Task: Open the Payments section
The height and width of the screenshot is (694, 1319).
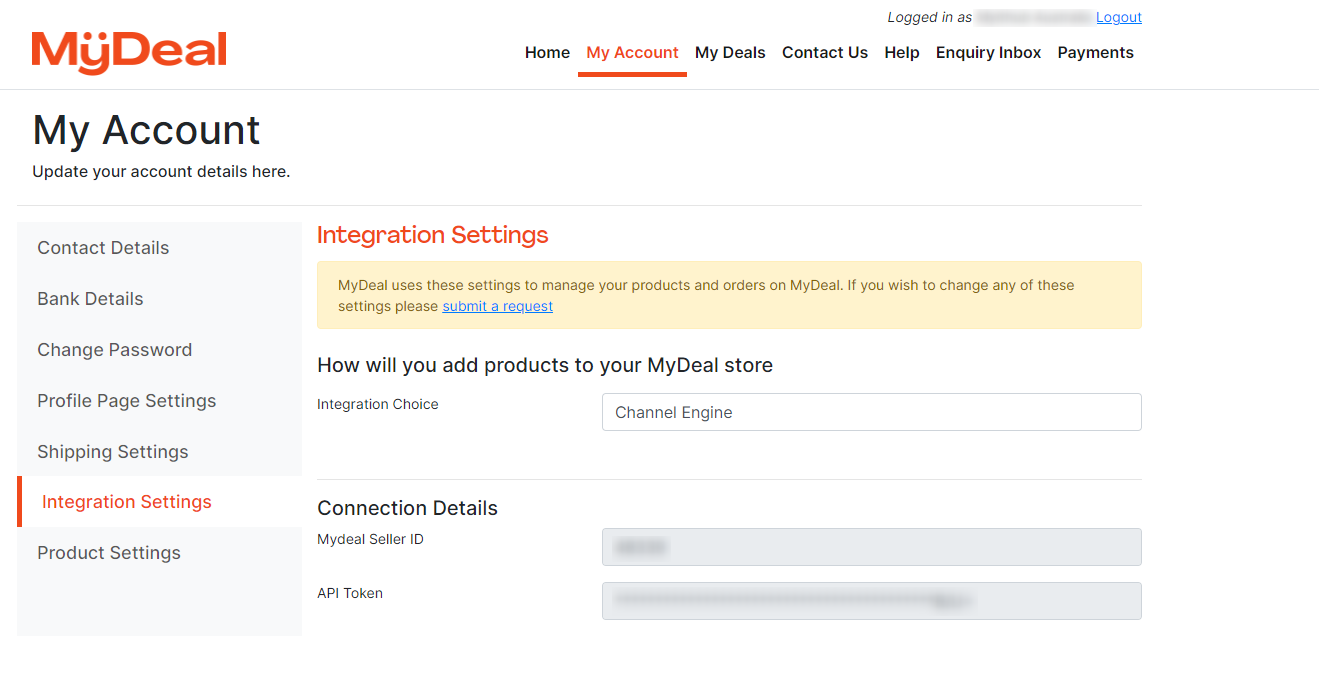Action: (x=1096, y=53)
